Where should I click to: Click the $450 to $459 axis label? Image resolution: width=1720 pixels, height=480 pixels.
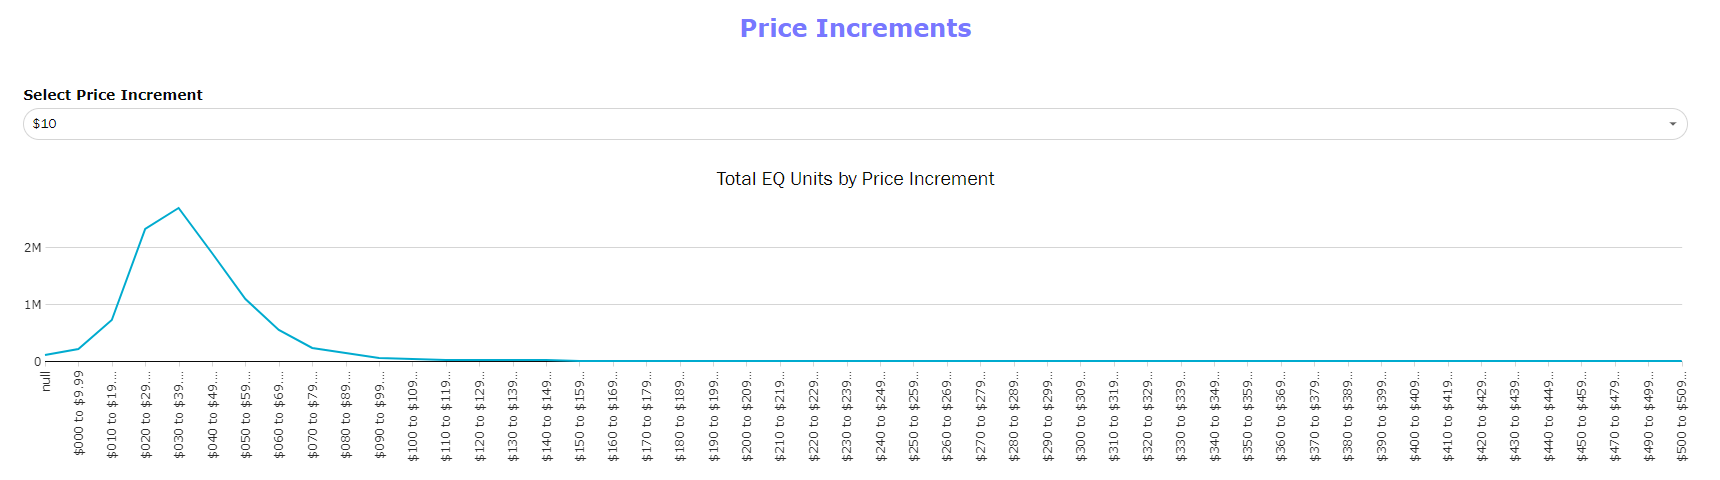point(1582,414)
